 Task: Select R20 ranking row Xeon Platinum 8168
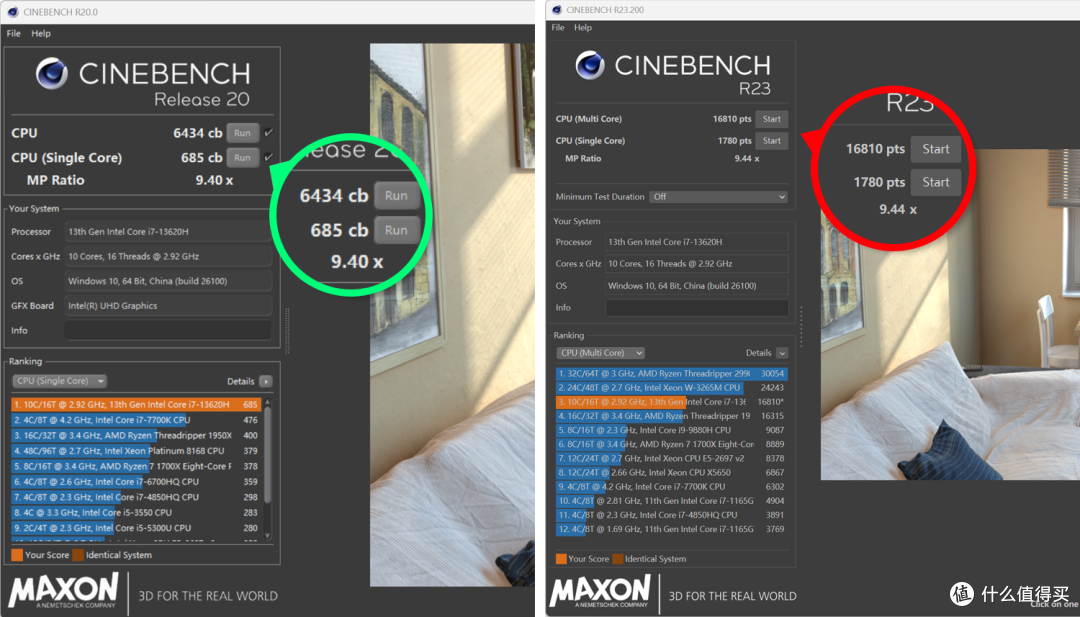tap(136, 451)
